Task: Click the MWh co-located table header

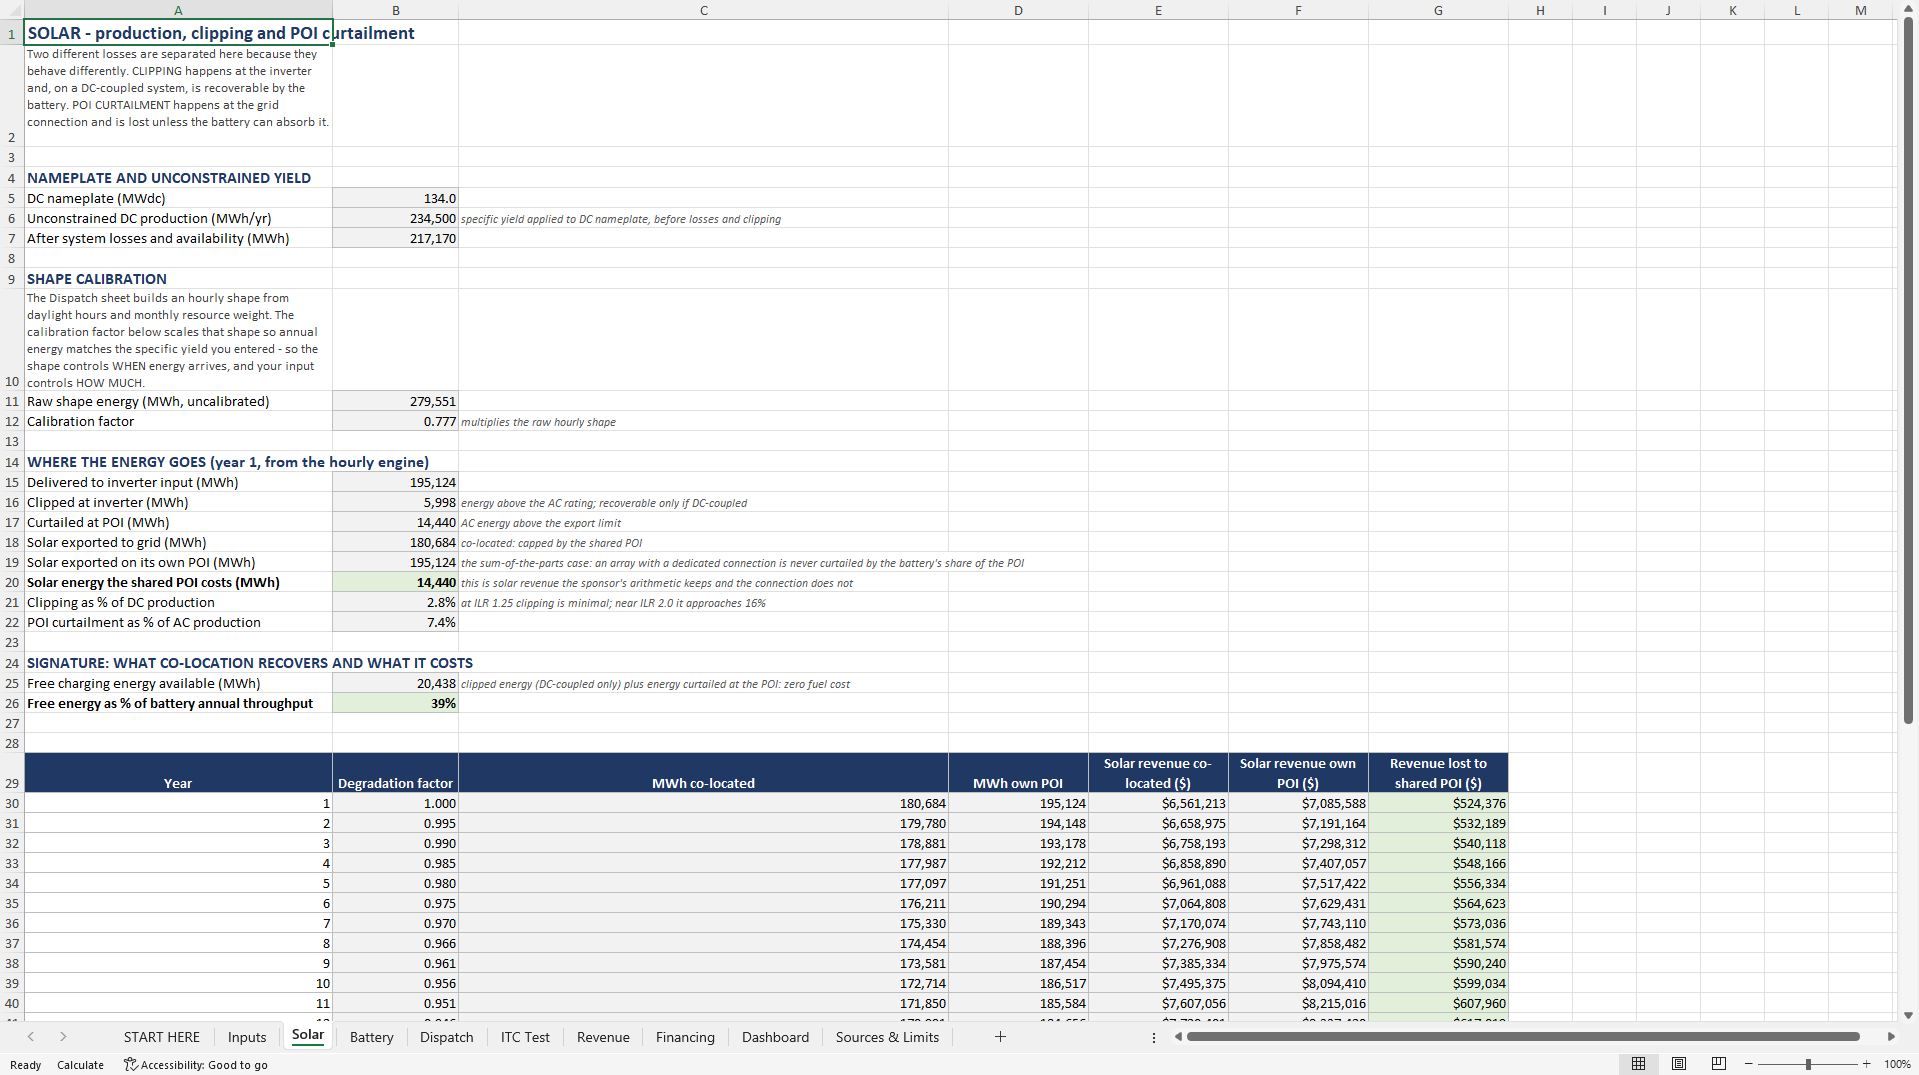Action: click(x=703, y=773)
